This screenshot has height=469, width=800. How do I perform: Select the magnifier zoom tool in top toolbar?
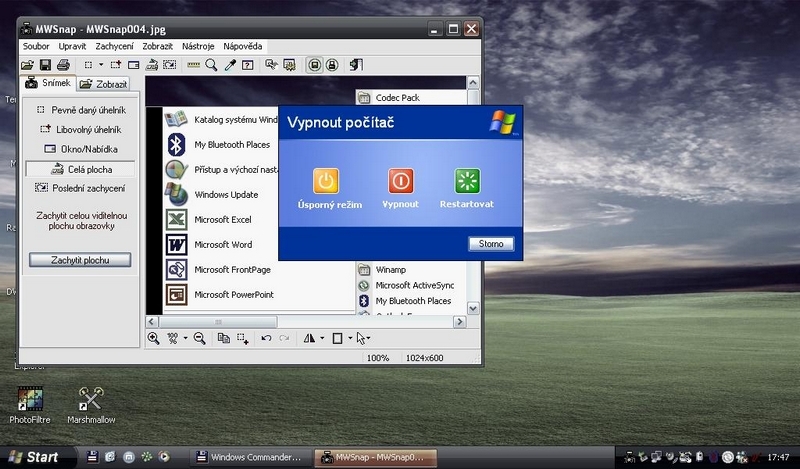click(x=211, y=65)
